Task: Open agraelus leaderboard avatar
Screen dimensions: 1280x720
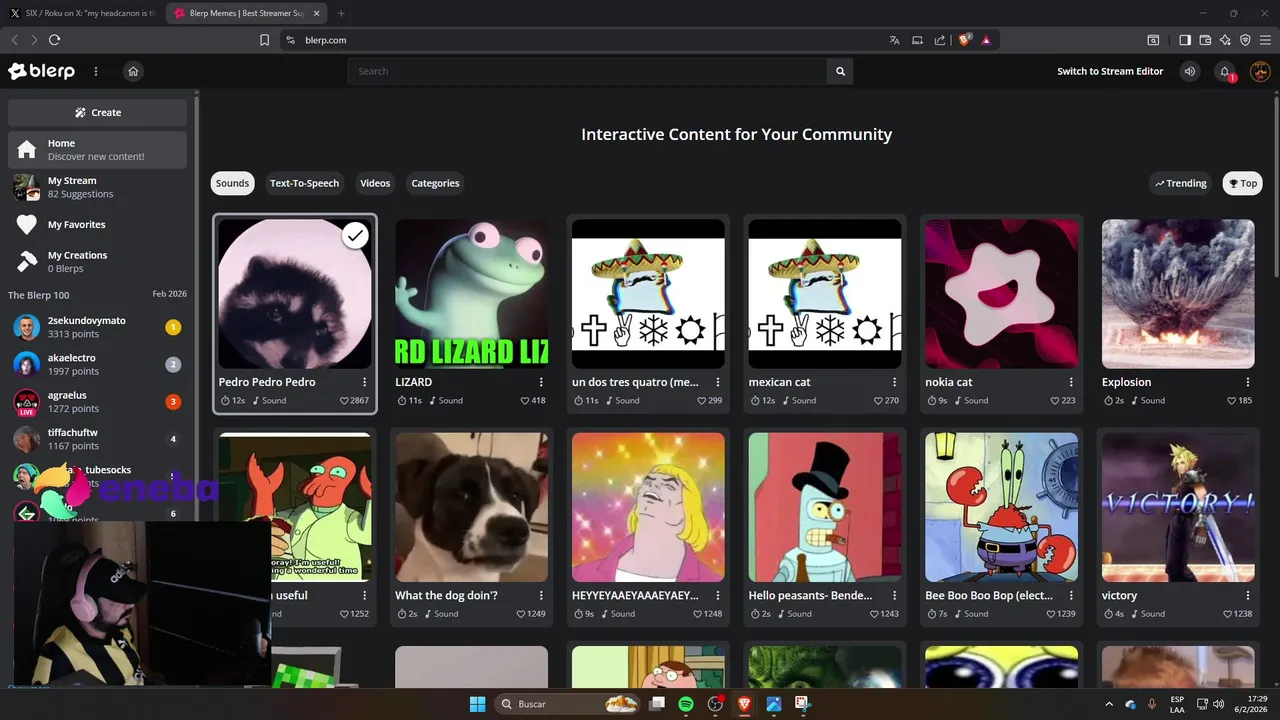Action: pyautogui.click(x=26, y=402)
